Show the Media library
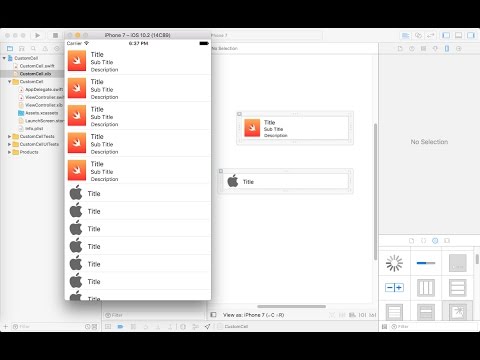 tap(447, 241)
